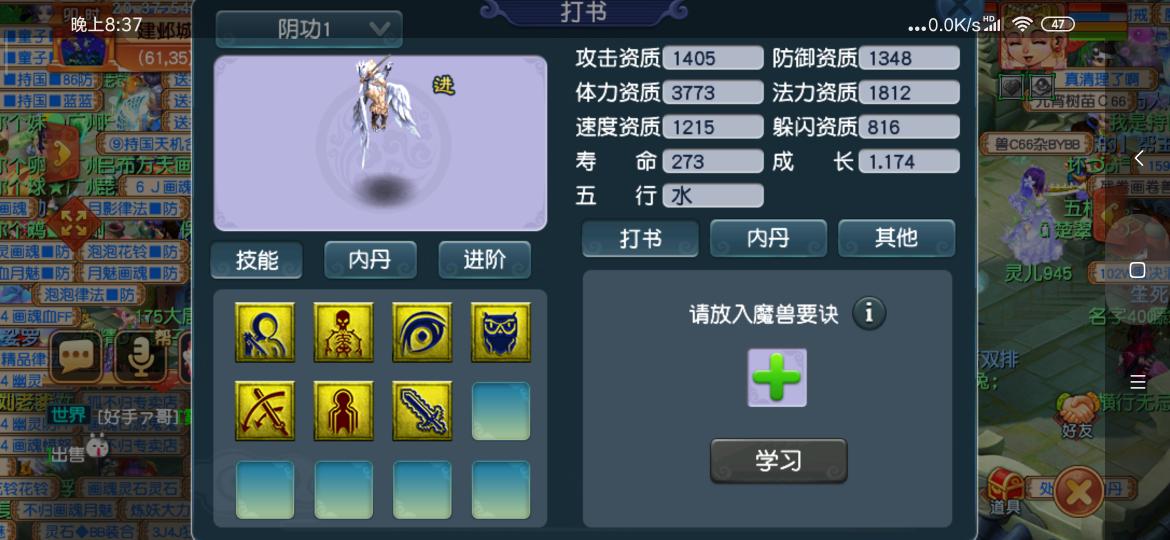Select the skull skill icon
1170x540 pixels.
[x=343, y=332]
